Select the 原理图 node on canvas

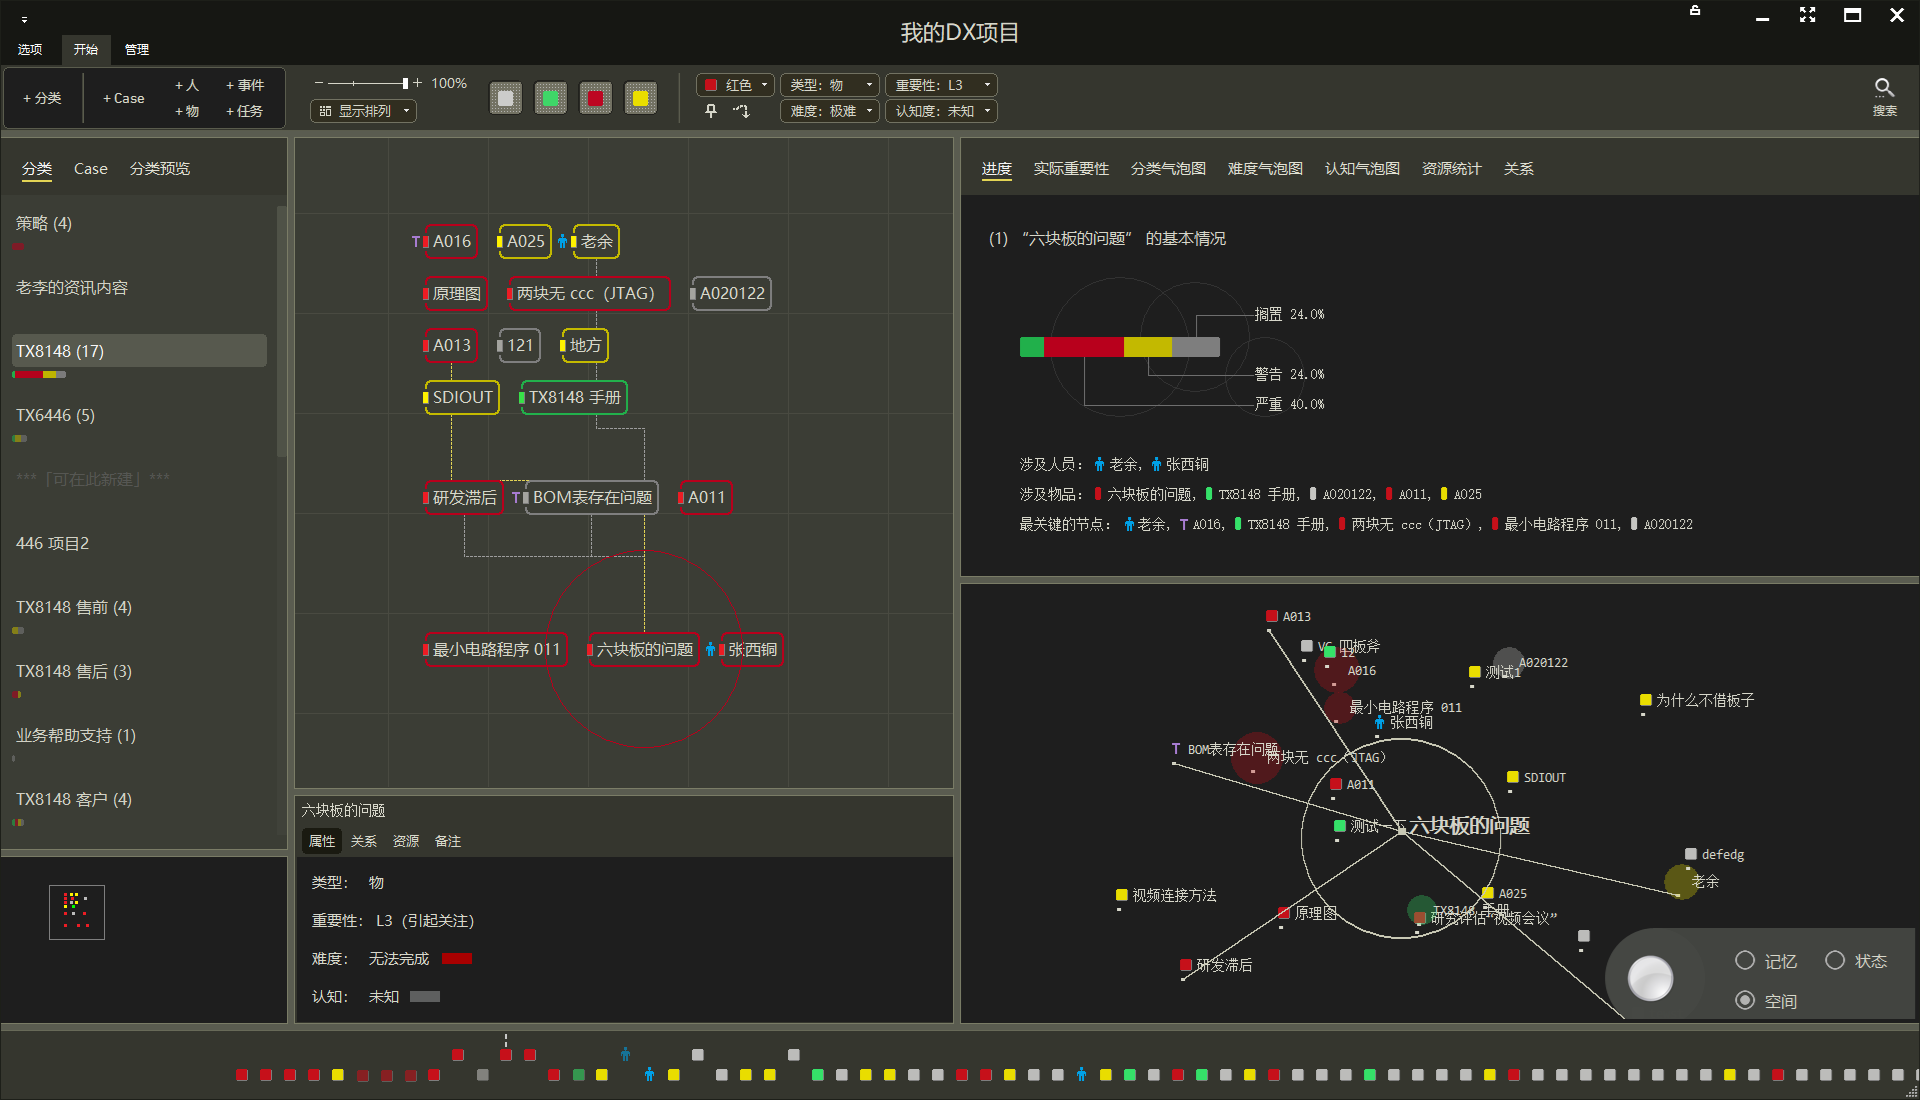point(456,293)
